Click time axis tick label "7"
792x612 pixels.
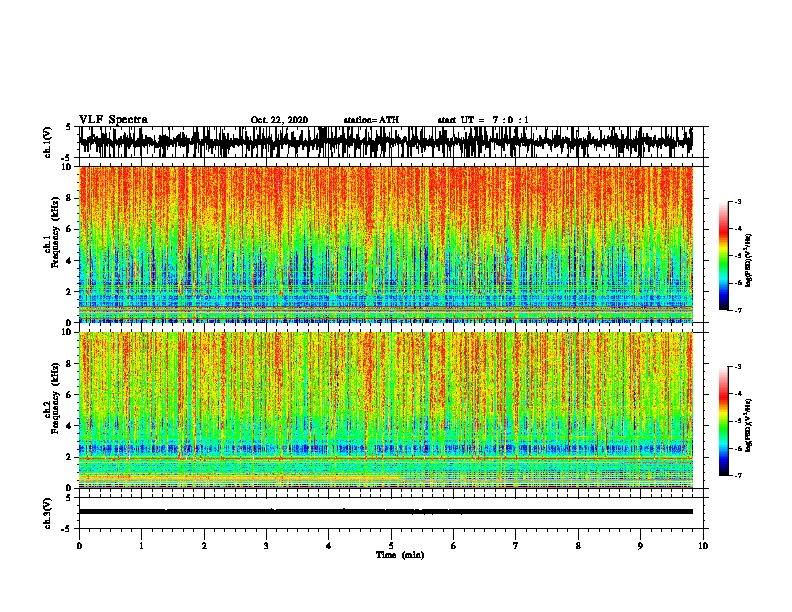516,545
